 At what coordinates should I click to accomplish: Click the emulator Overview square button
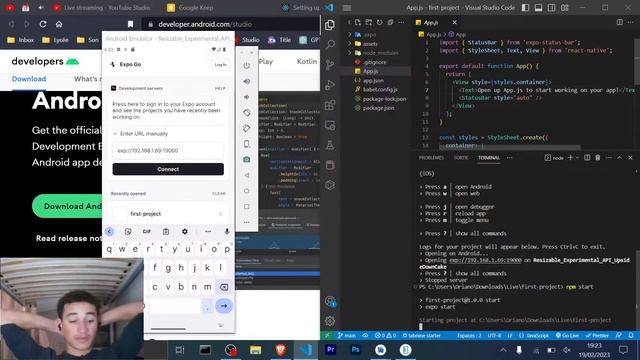(247, 207)
